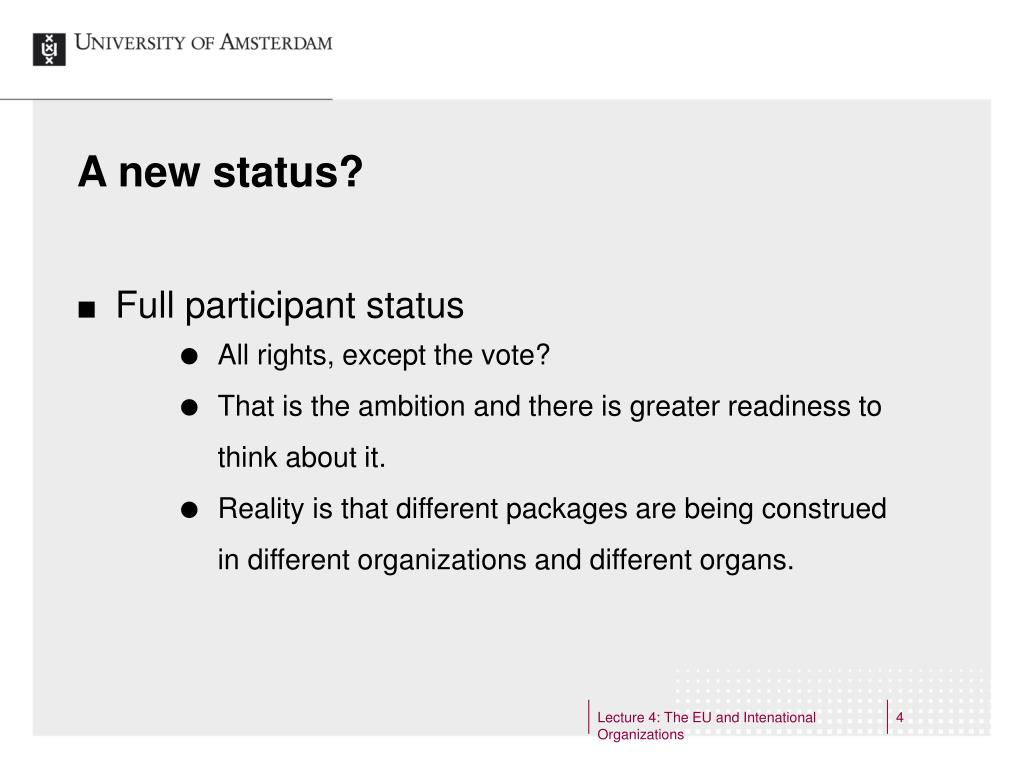Click the University of Amsterdam wordmark
This screenshot has height=768, width=1024.
point(203,42)
